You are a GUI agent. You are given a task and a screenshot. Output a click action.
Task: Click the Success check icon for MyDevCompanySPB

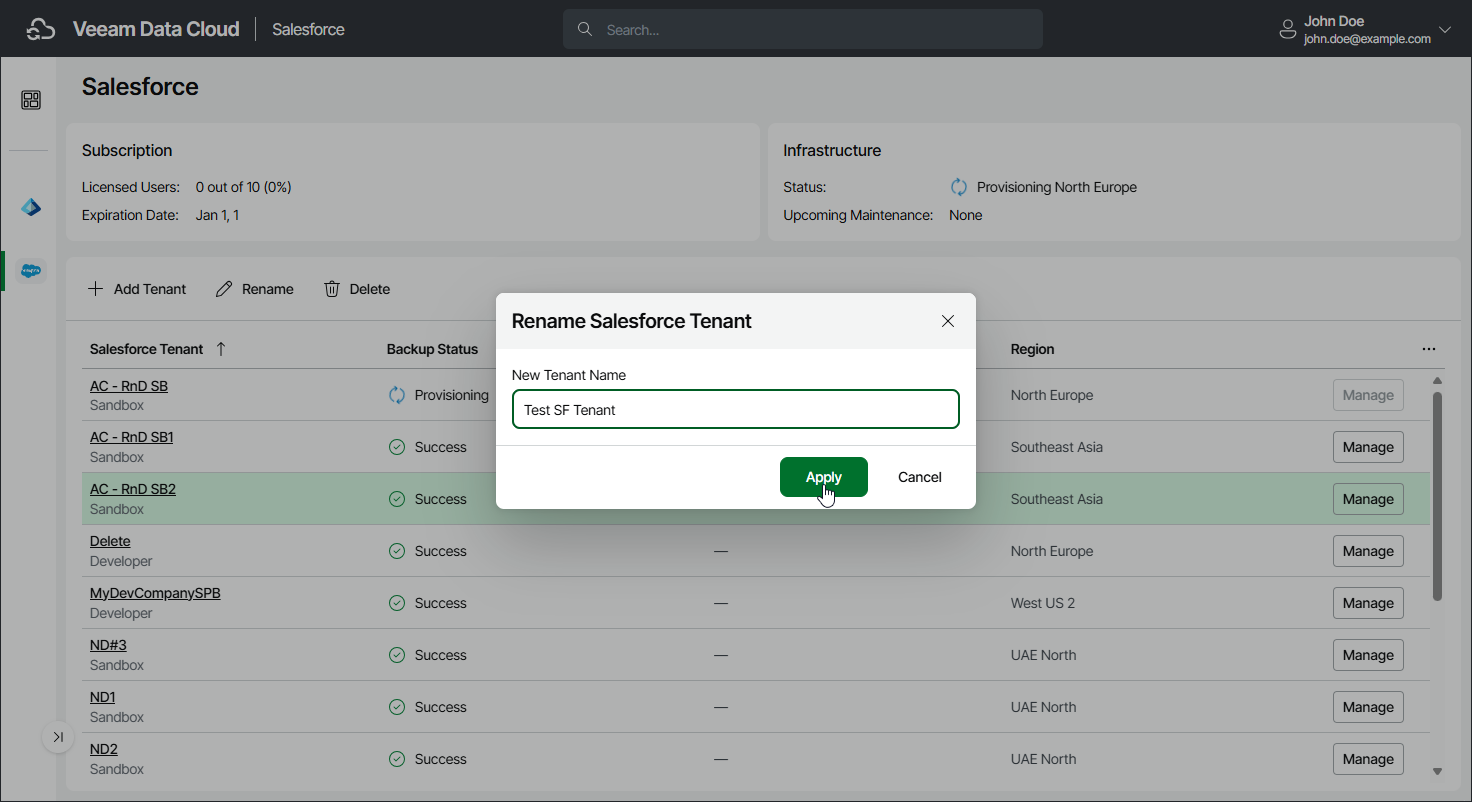point(397,603)
